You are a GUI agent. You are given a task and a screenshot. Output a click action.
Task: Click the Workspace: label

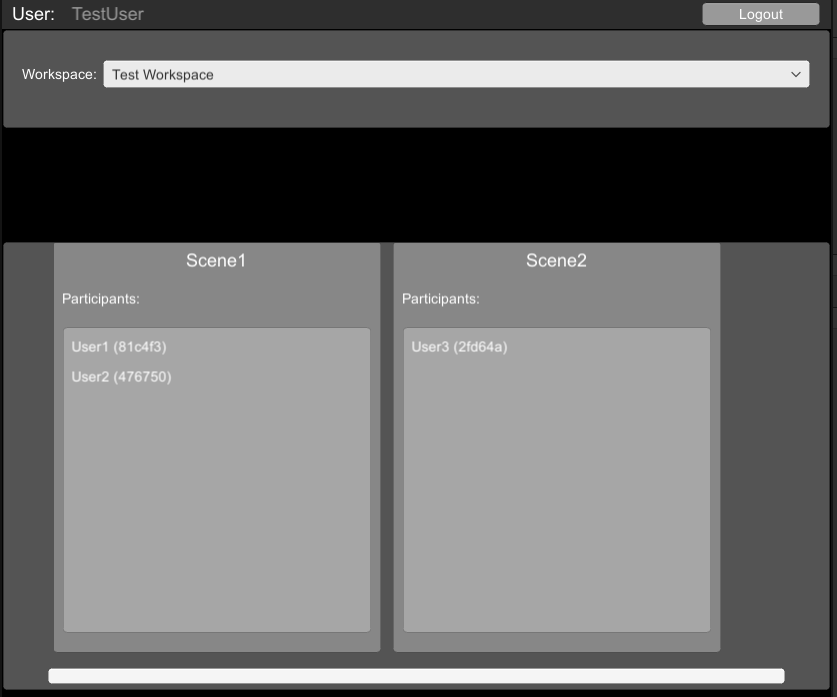pyautogui.click(x=59, y=74)
